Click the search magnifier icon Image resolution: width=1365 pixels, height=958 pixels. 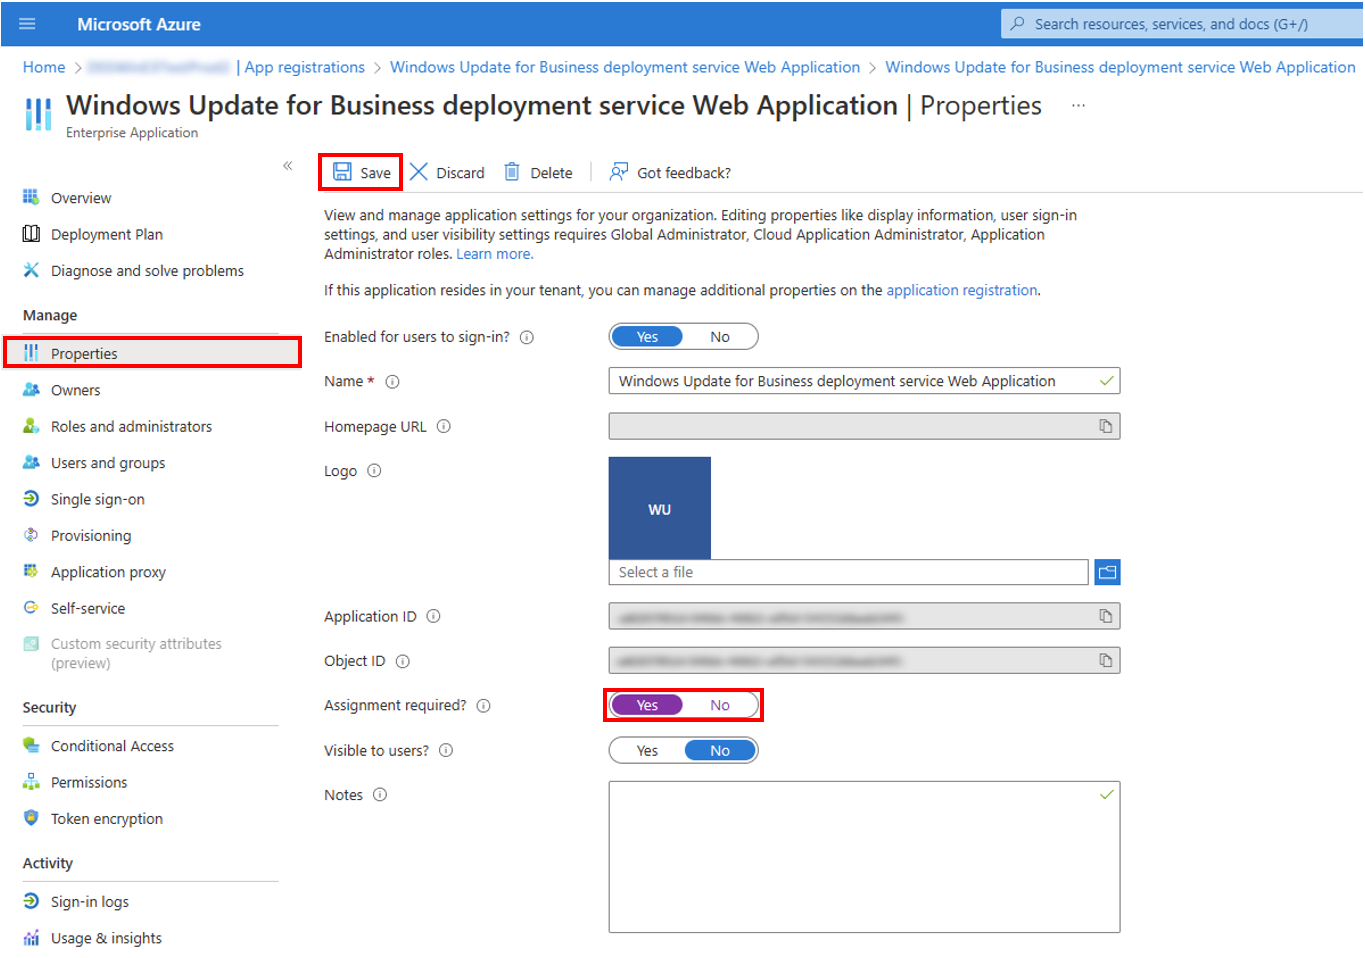(x=1017, y=24)
